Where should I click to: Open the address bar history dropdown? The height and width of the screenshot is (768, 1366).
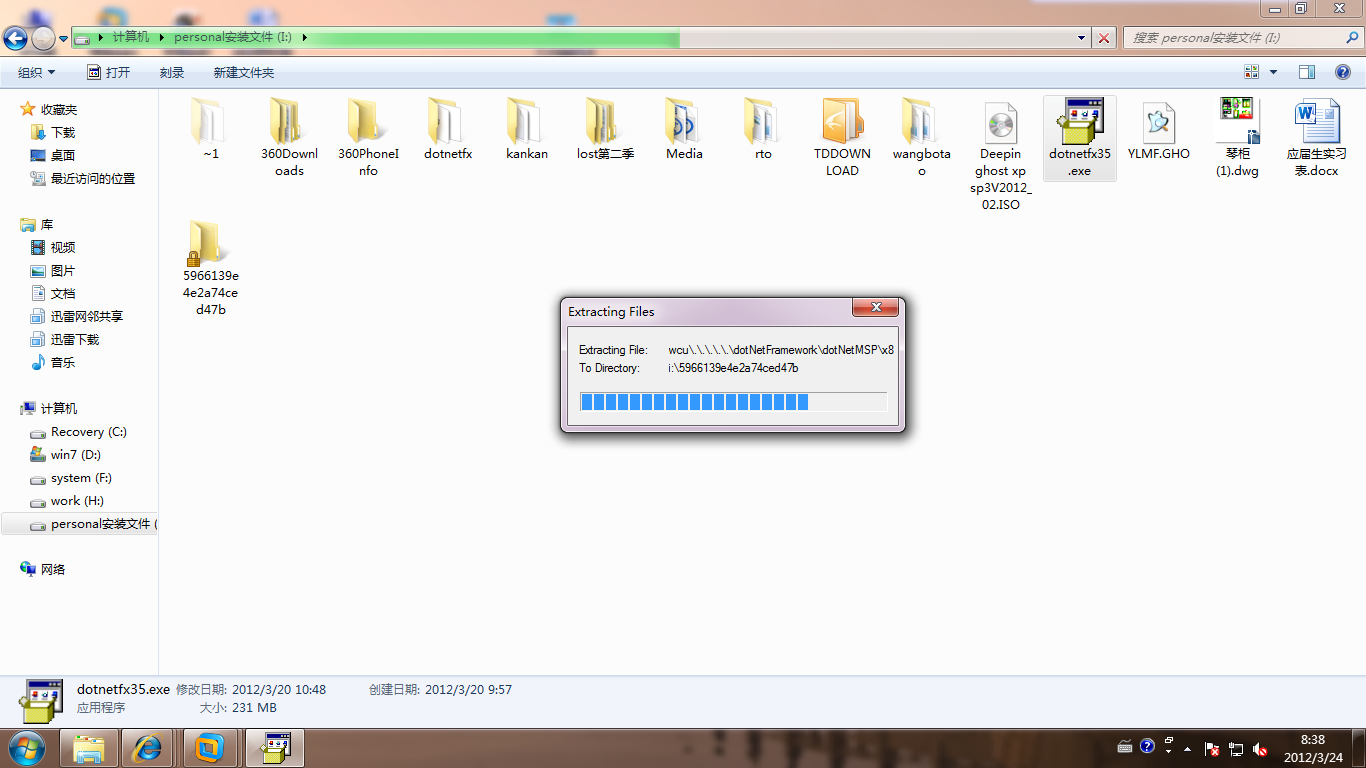pos(1082,38)
